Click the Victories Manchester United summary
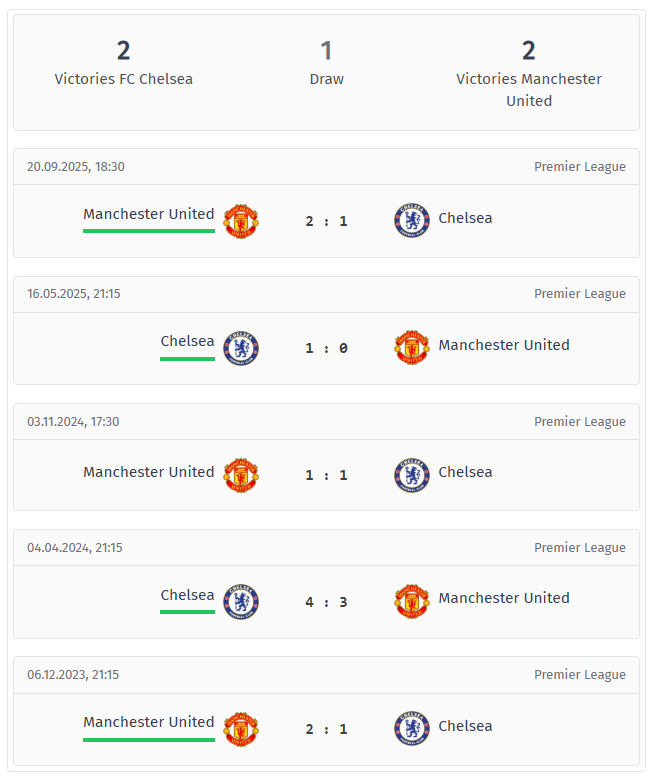 pyautogui.click(x=529, y=73)
